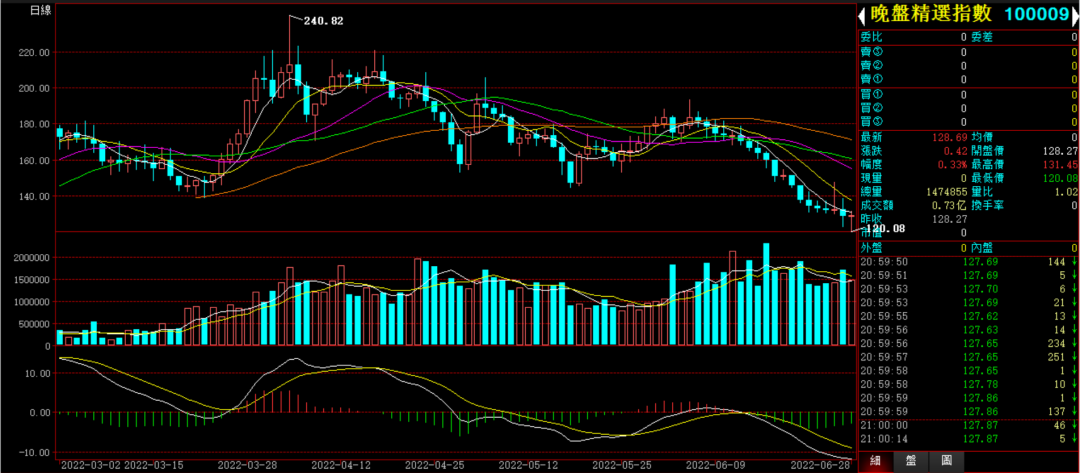Select the 晚盤精選指數 title
1080x473 pixels.
[929, 14]
